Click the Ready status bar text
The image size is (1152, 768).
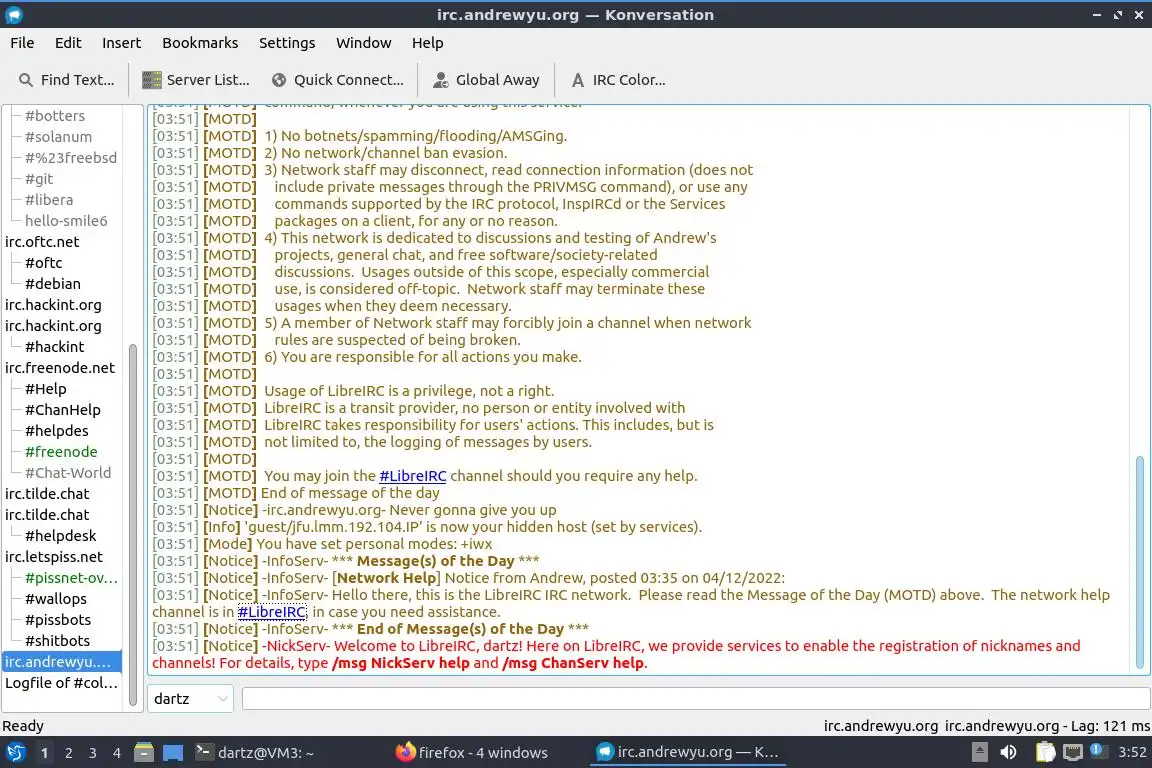pyautogui.click(x=23, y=726)
